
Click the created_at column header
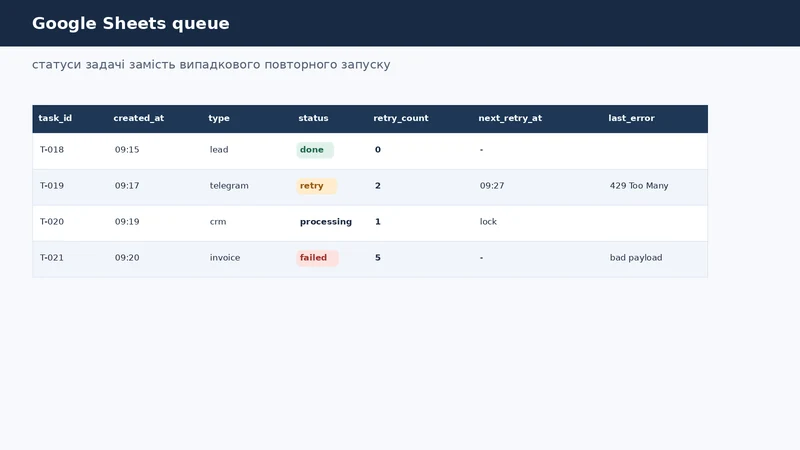click(139, 118)
